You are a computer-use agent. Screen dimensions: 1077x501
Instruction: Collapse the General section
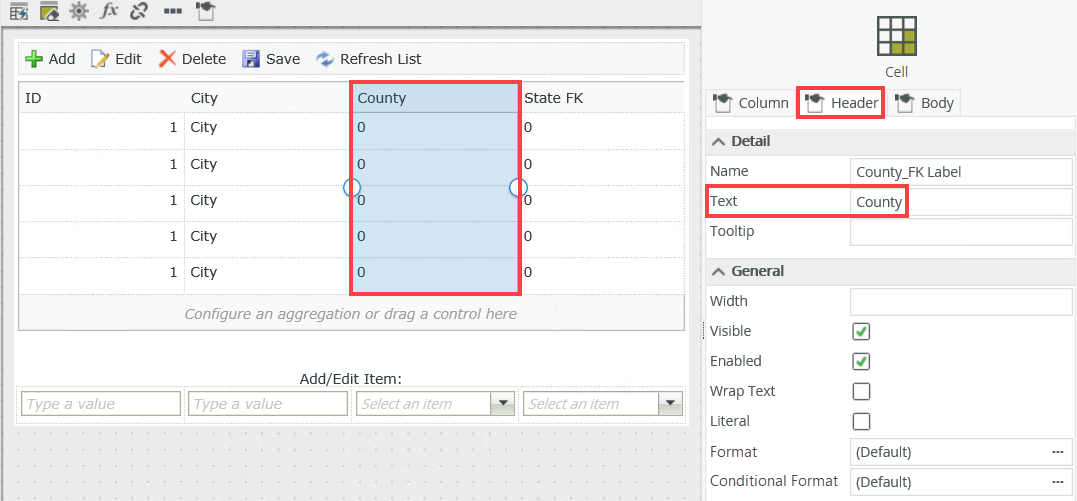[x=718, y=271]
